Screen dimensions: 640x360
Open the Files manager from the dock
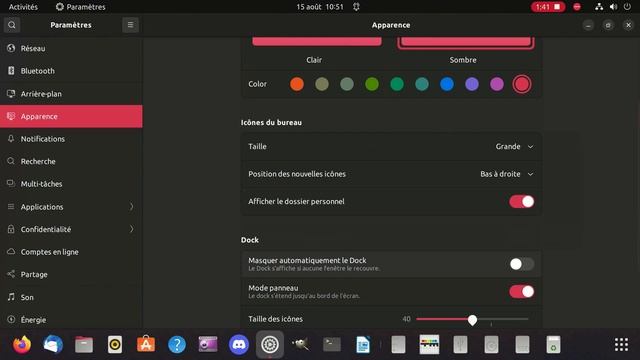[84, 344]
